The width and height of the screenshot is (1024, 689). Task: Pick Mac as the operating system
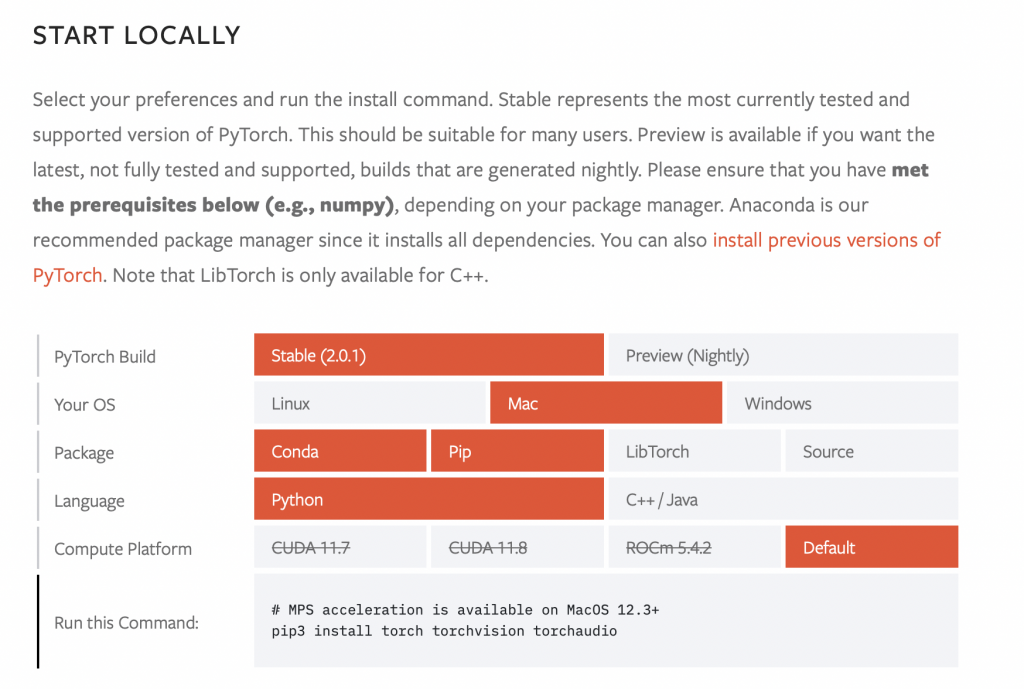point(605,403)
